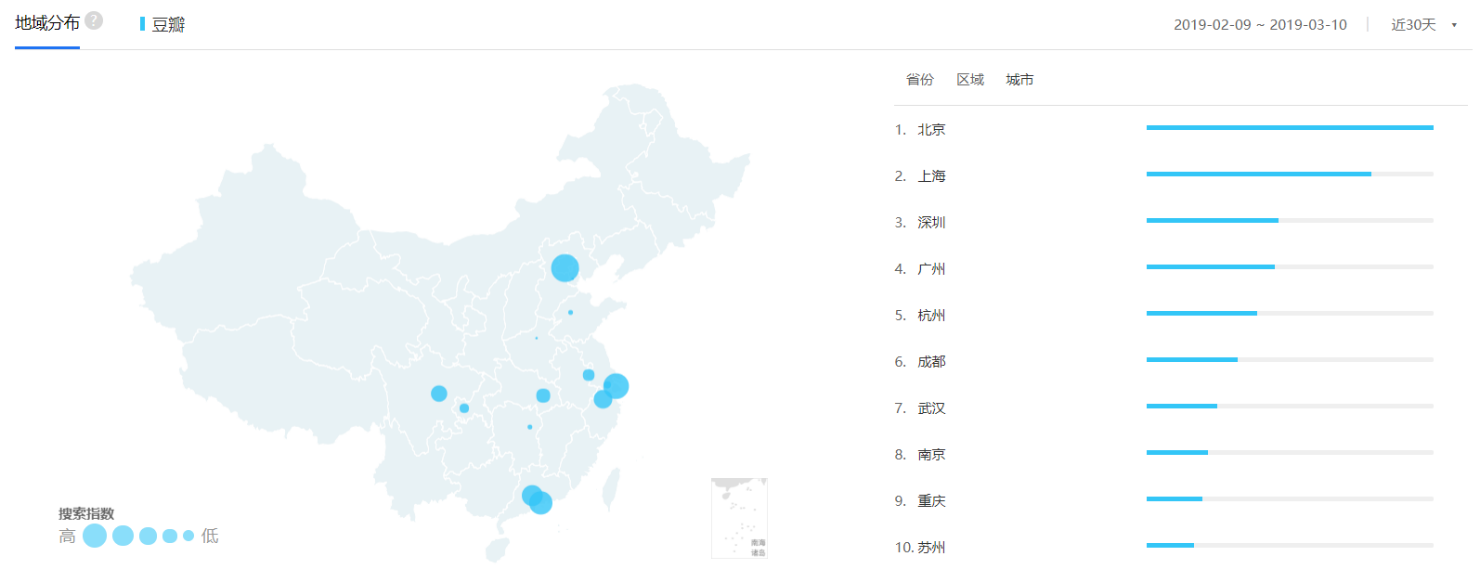The image size is (1480, 569).
Task: Select 武汉 in the ranking list
Action: pos(931,408)
